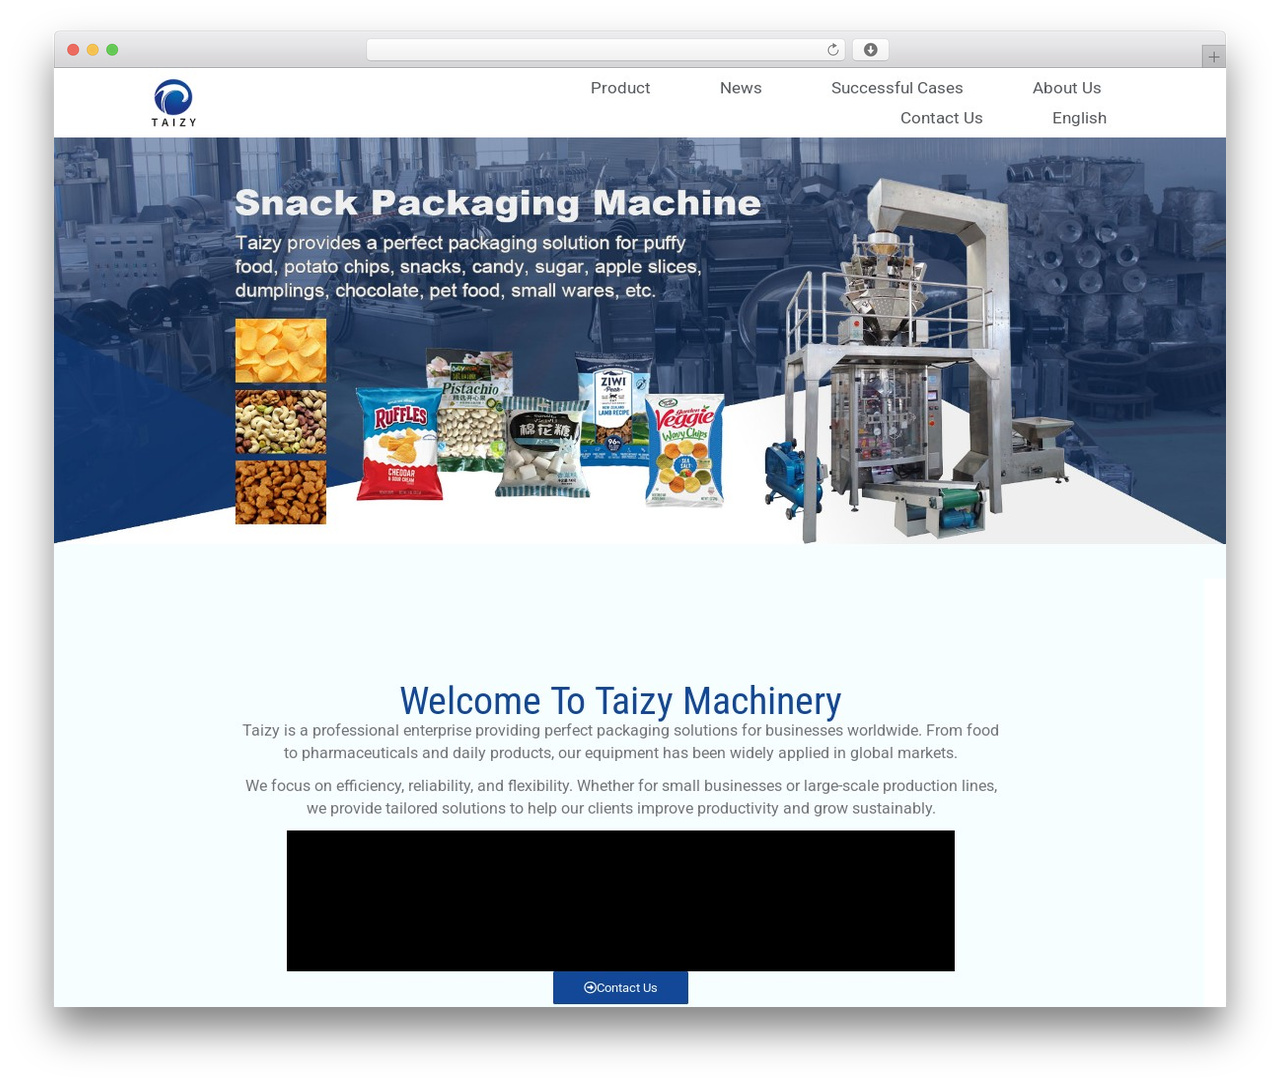1280x1084 pixels.
Task: Open Contact Us in the top navigation
Action: coord(941,118)
